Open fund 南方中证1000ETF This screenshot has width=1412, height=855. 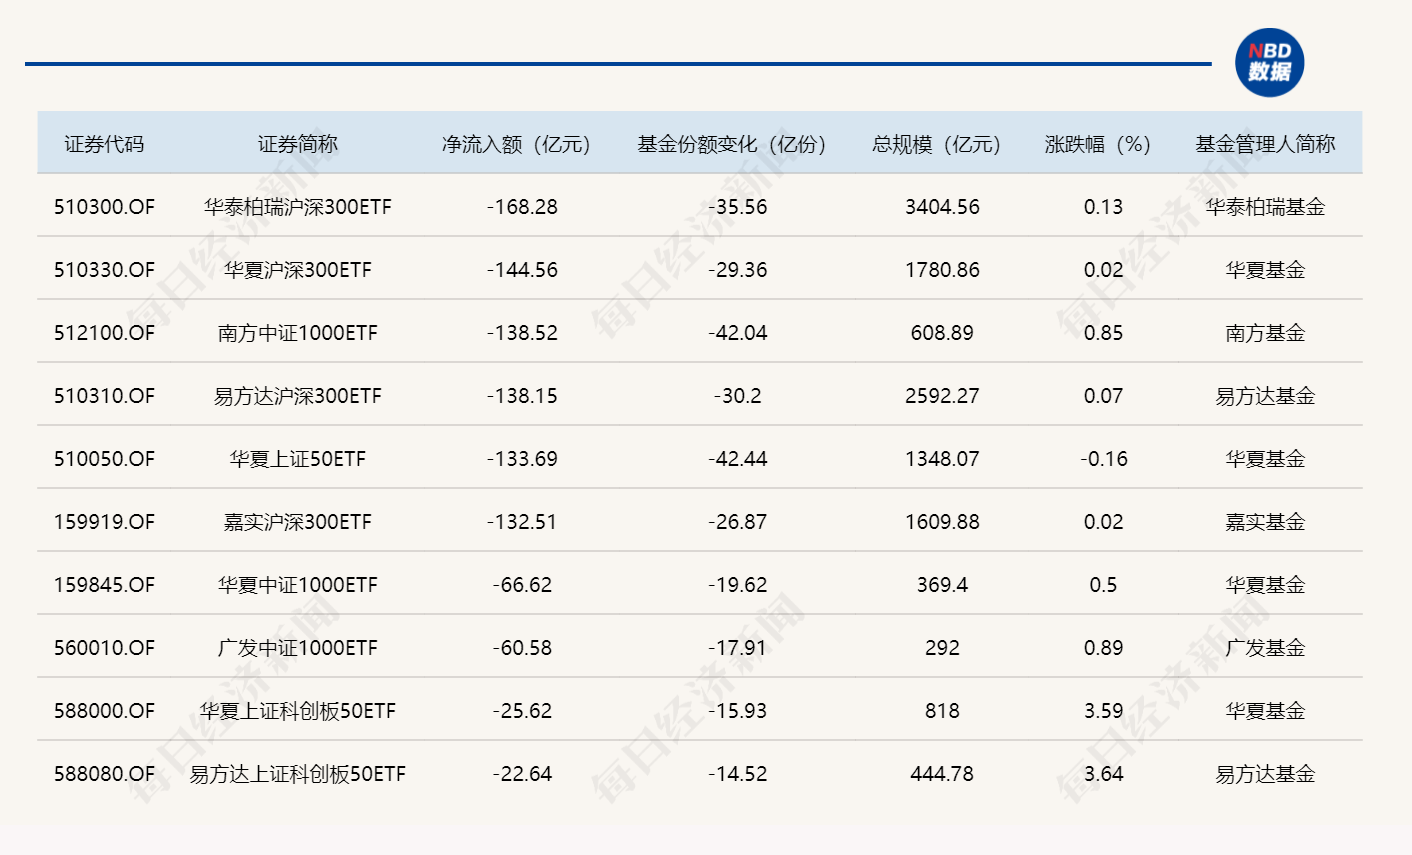coord(297,332)
